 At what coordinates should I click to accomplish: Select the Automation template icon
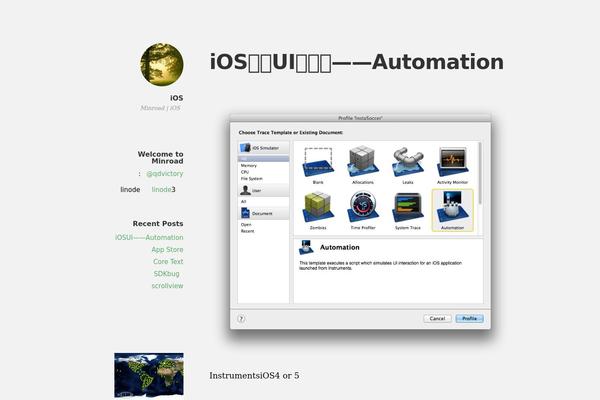pos(452,207)
